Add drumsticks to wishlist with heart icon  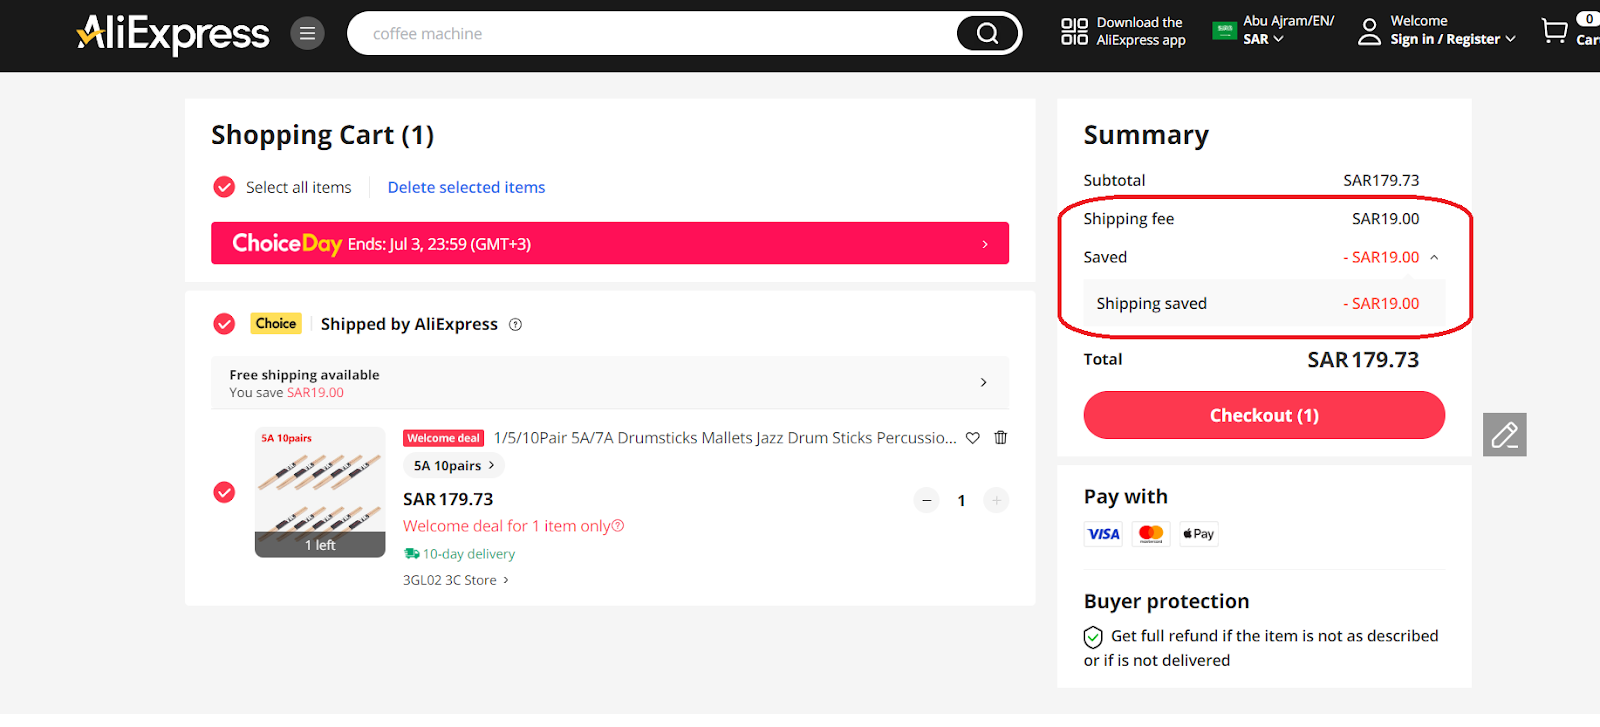coord(973,438)
